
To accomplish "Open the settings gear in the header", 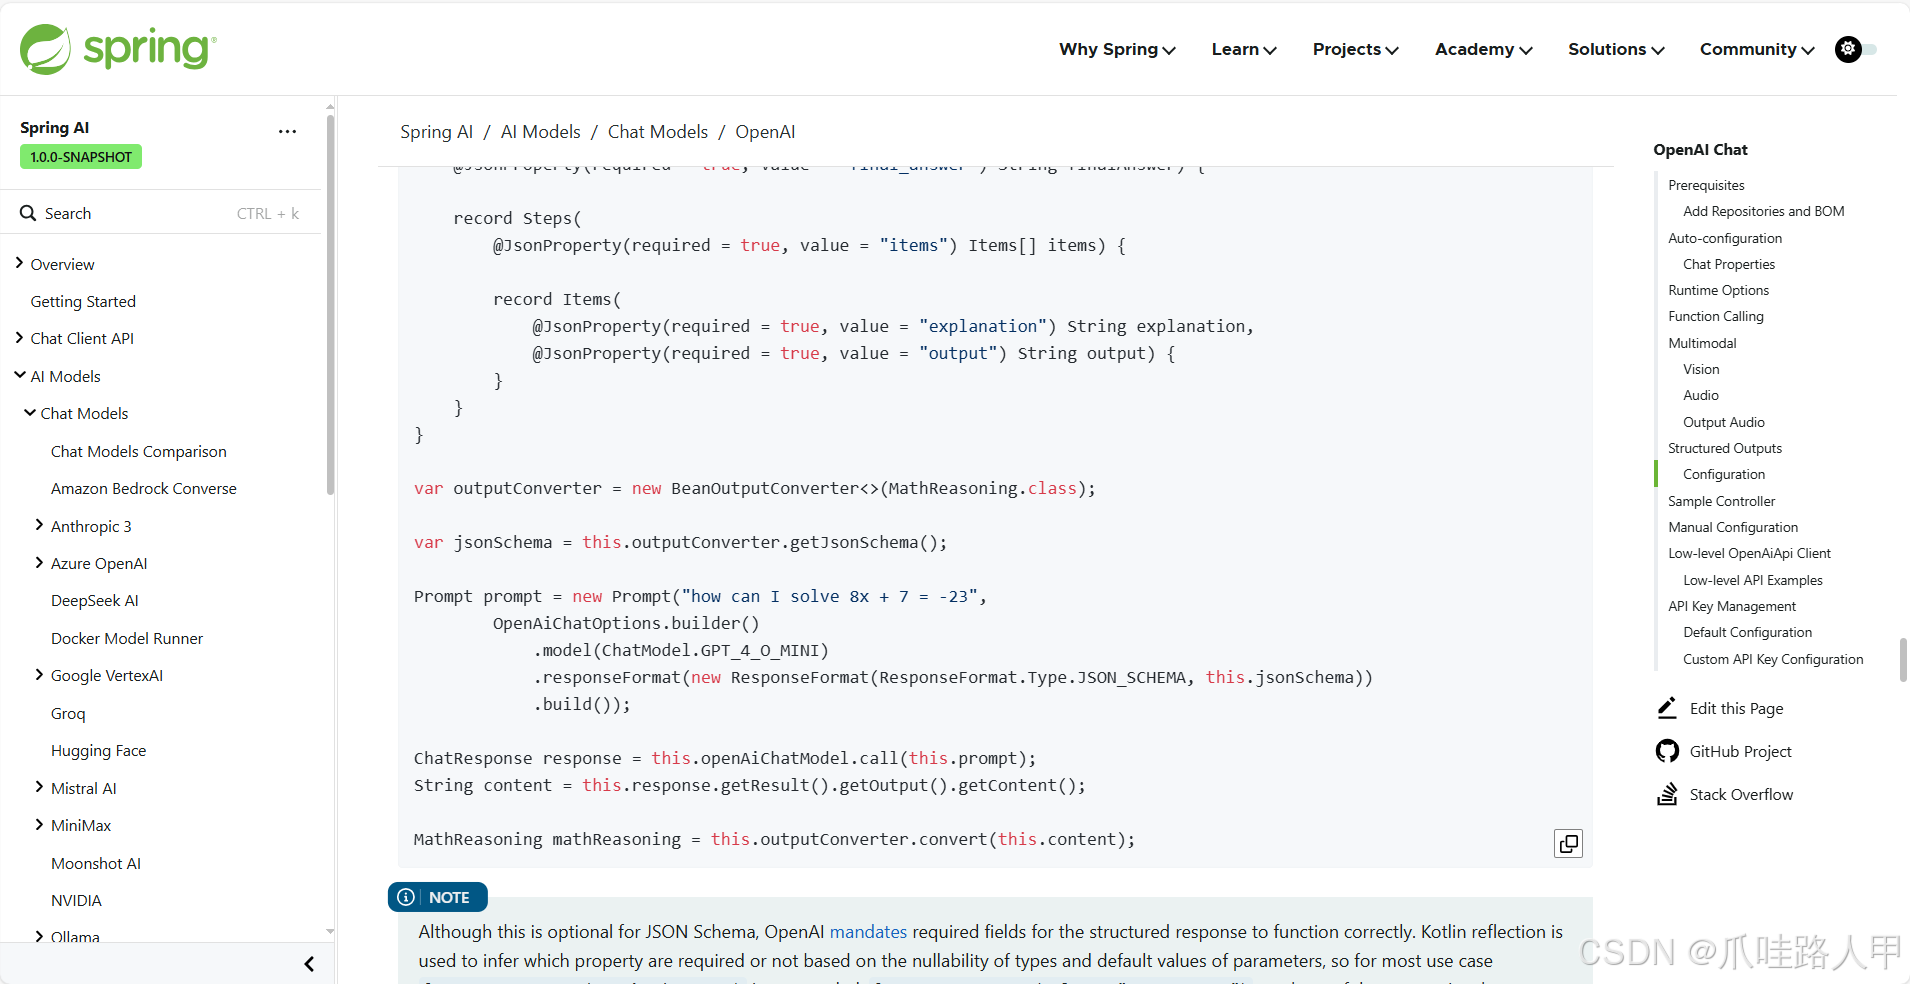I will tap(1848, 50).
